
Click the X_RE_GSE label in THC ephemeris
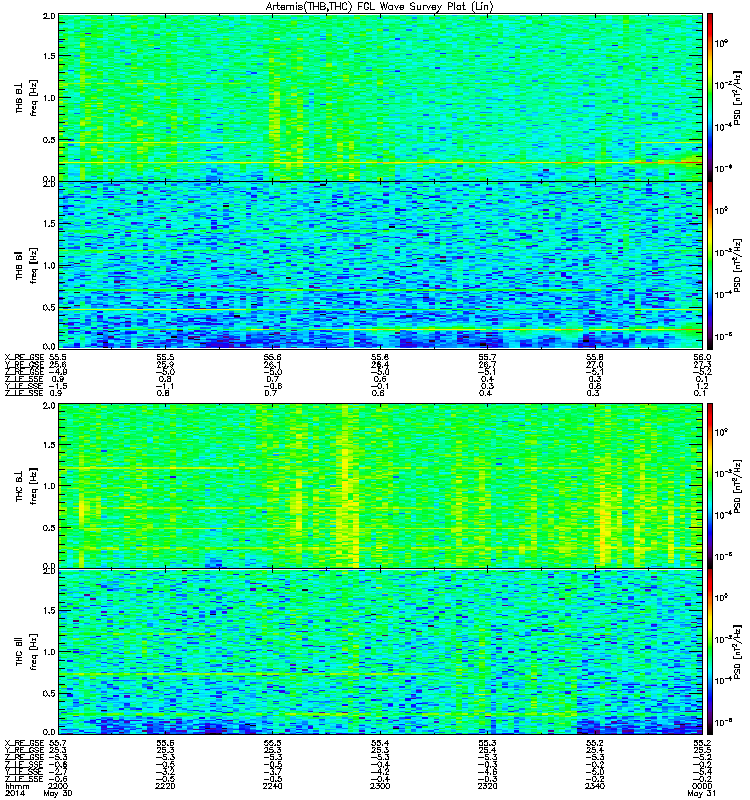24,743
